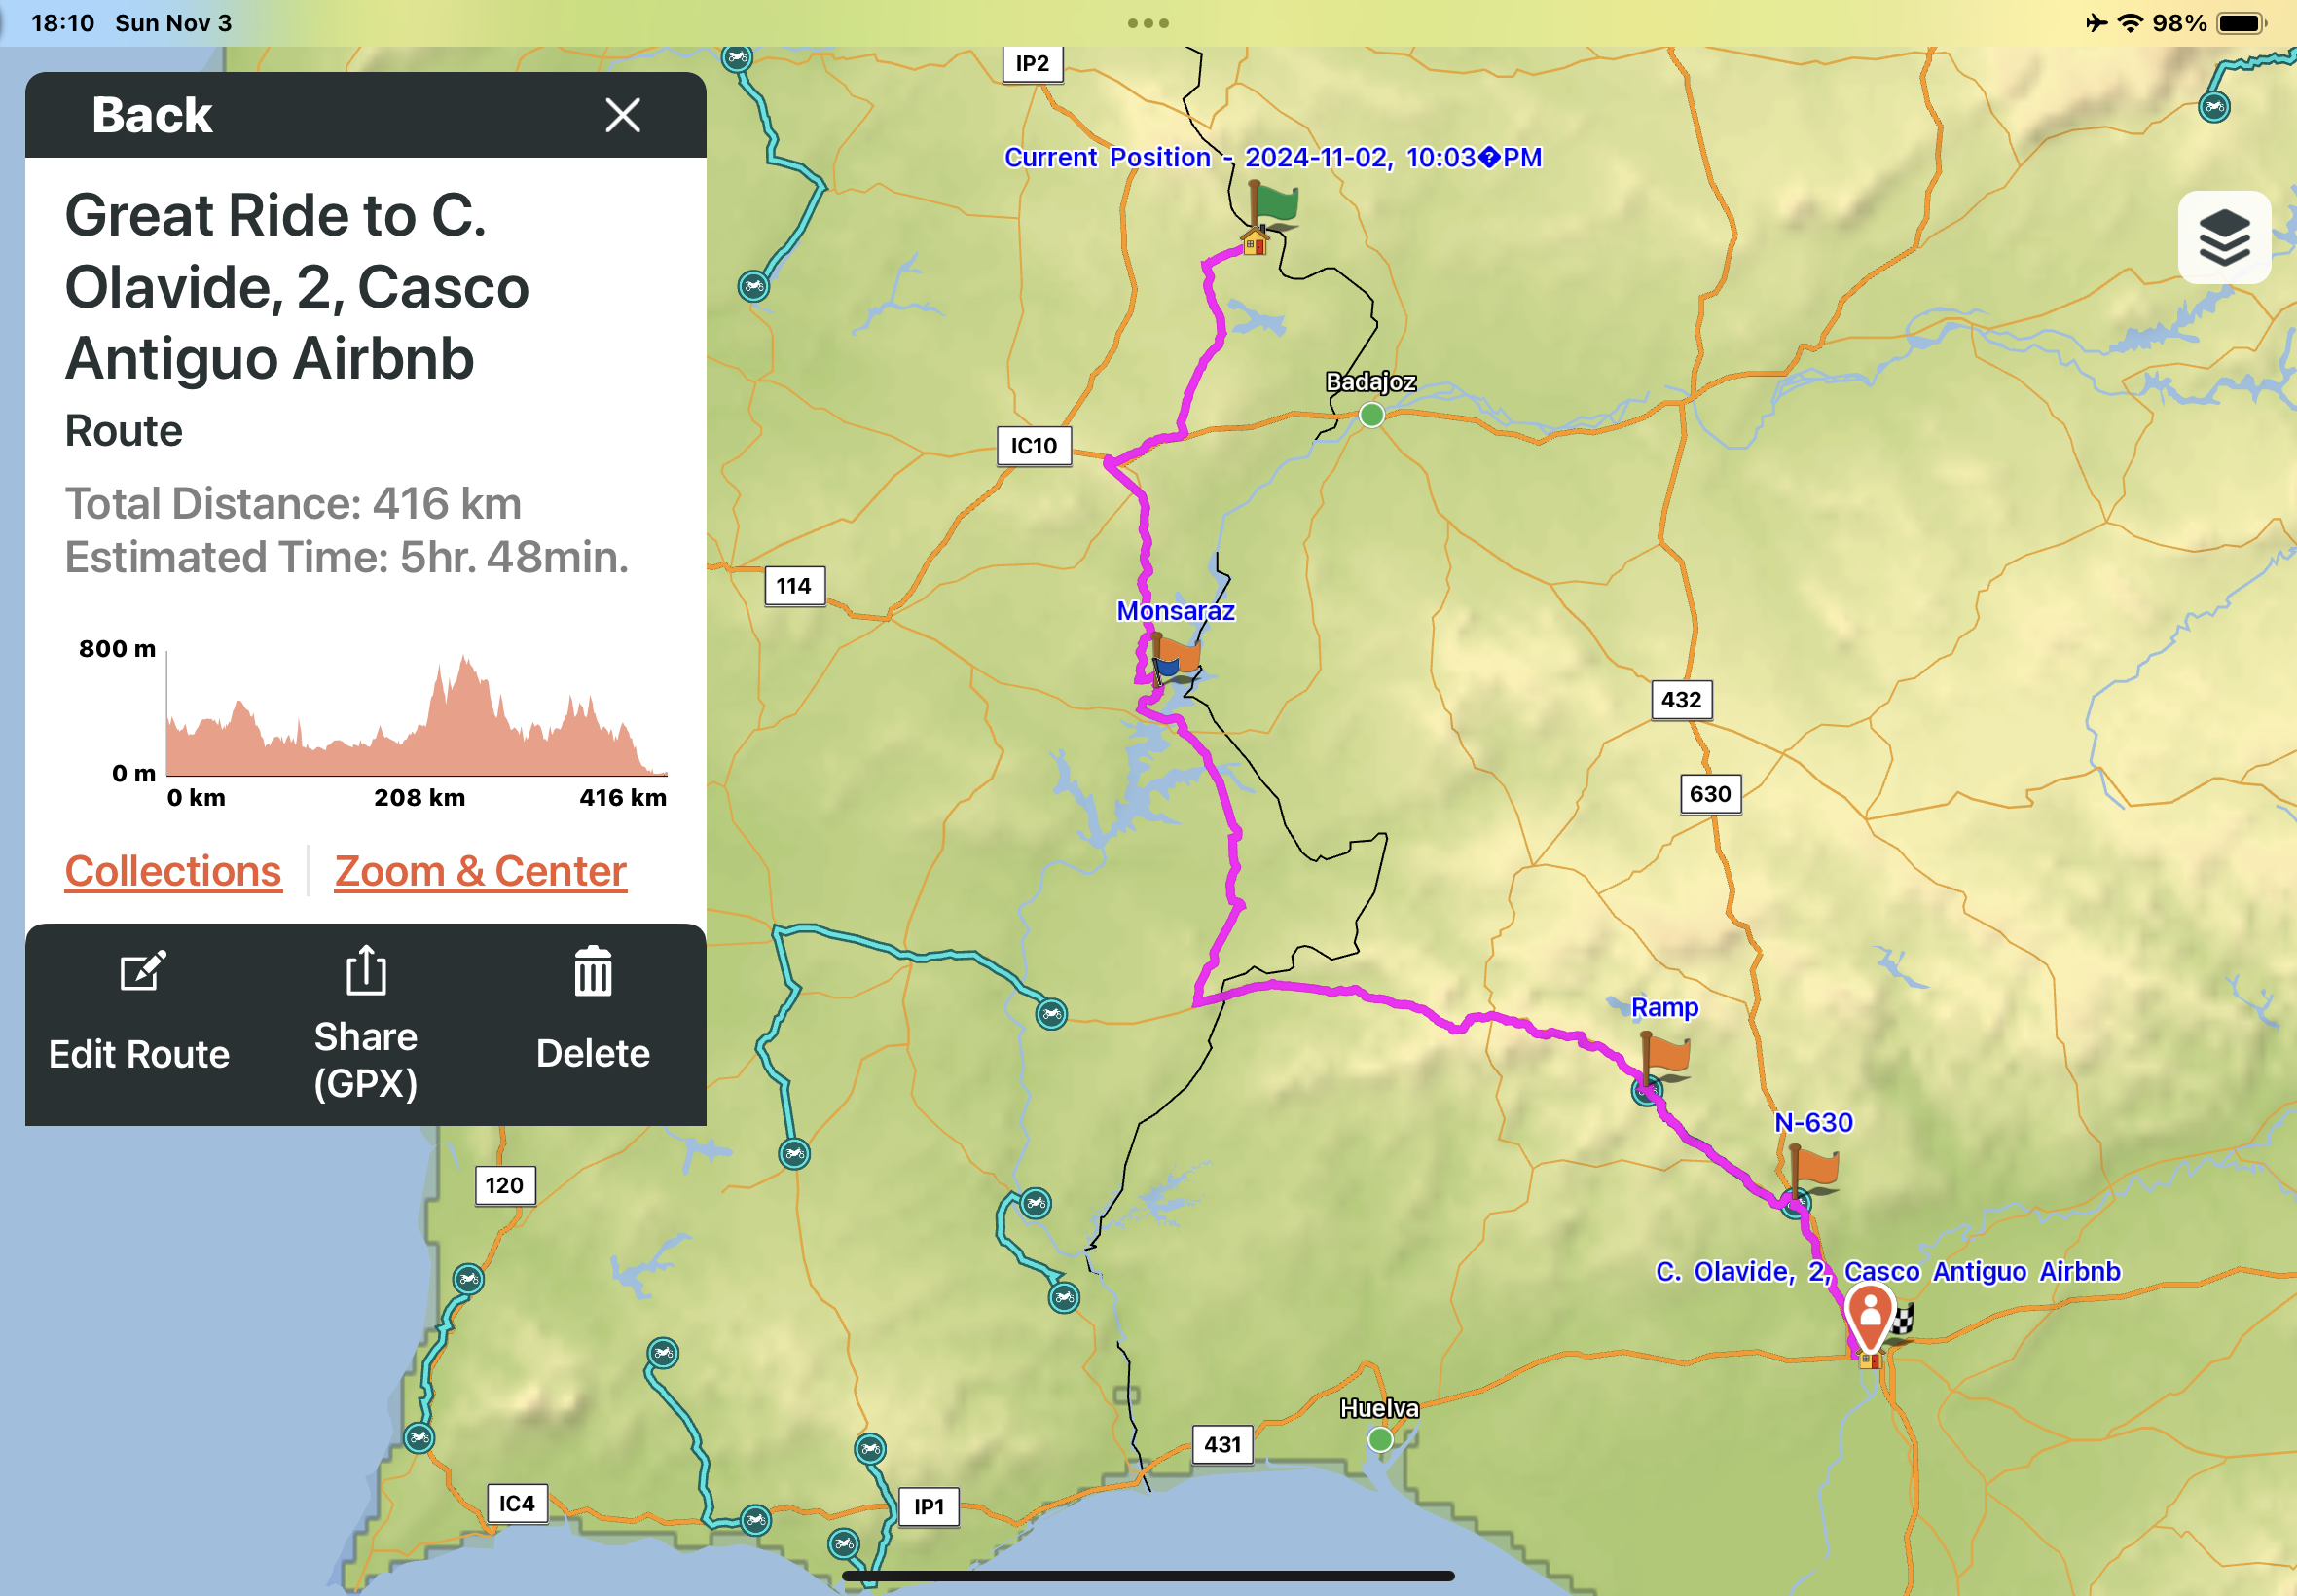Close the route details panel
The height and width of the screenshot is (1596, 2297).
pos(622,116)
